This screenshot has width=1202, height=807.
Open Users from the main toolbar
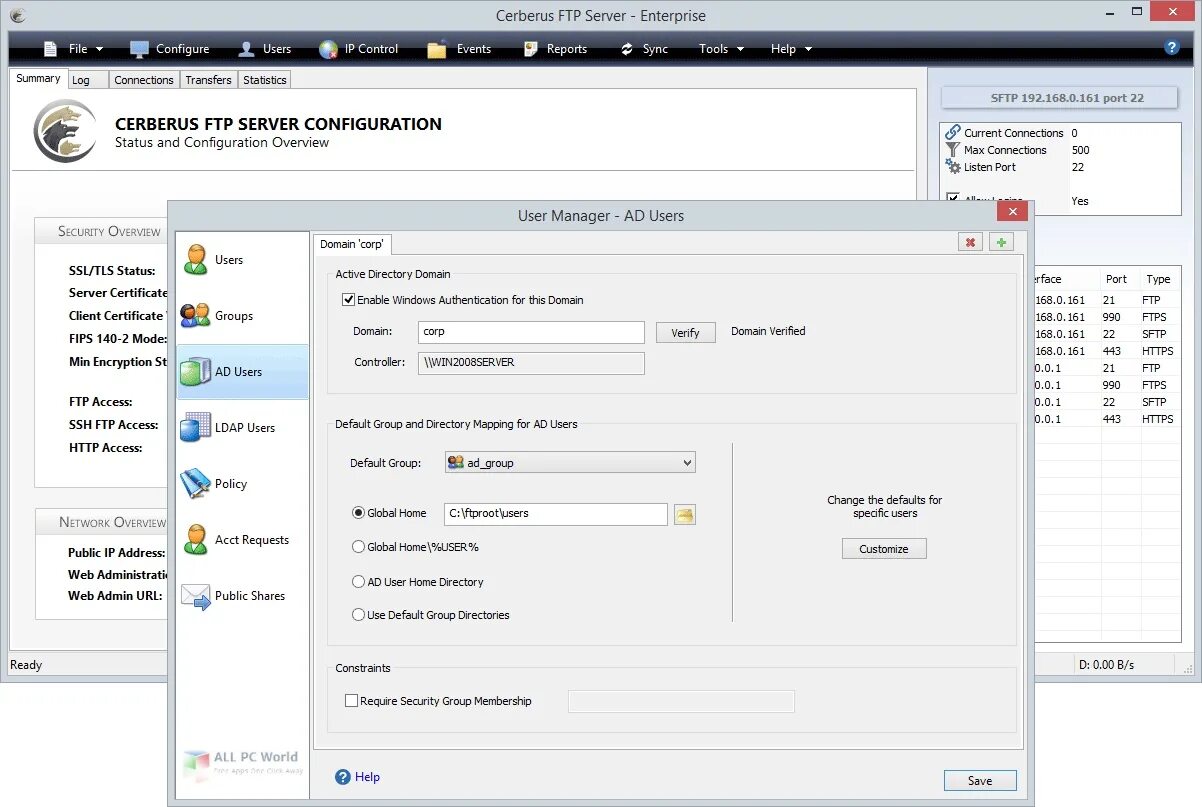[265, 49]
